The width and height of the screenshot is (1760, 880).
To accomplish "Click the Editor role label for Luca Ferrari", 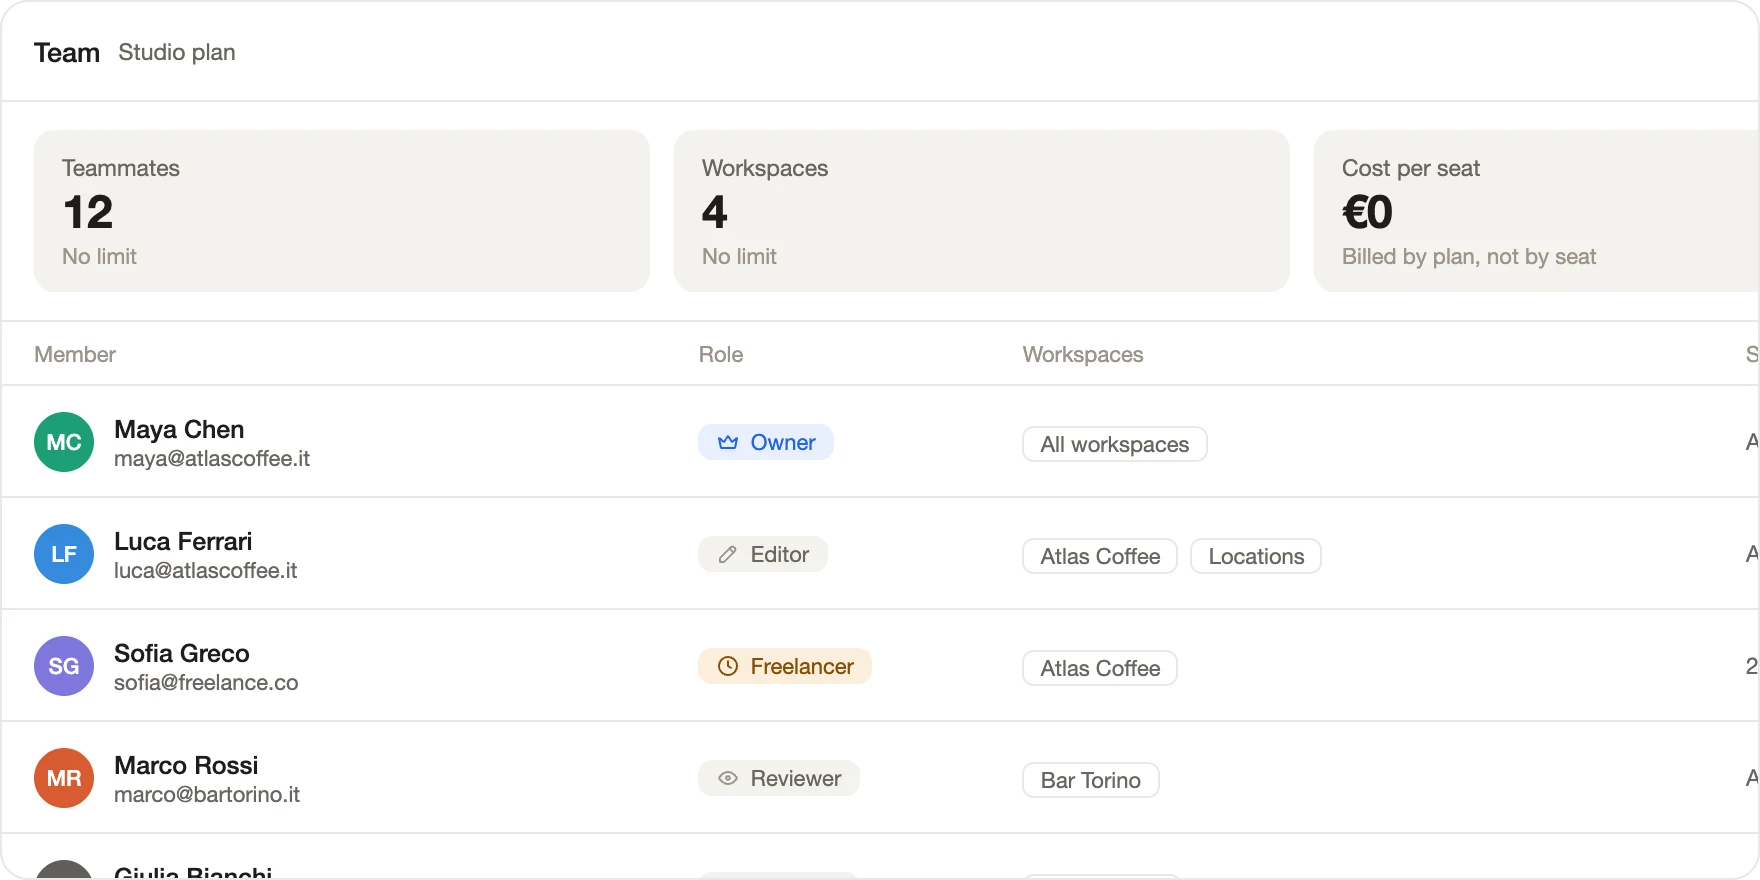I will pyautogui.click(x=763, y=554).
